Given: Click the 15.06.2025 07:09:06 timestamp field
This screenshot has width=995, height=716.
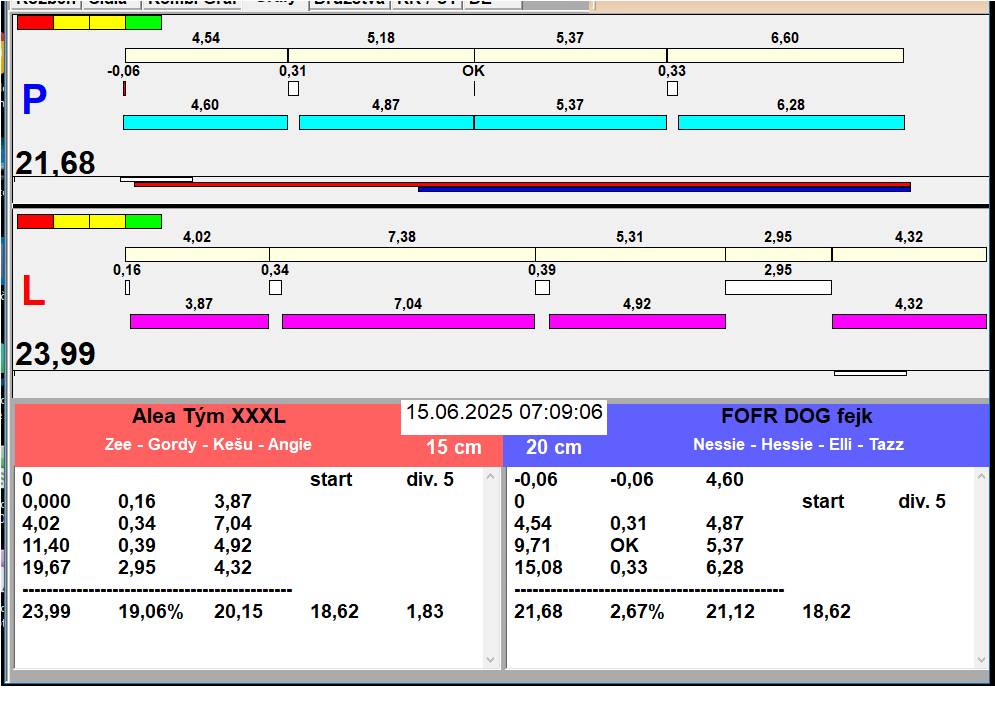Looking at the screenshot, I should tap(504, 413).
